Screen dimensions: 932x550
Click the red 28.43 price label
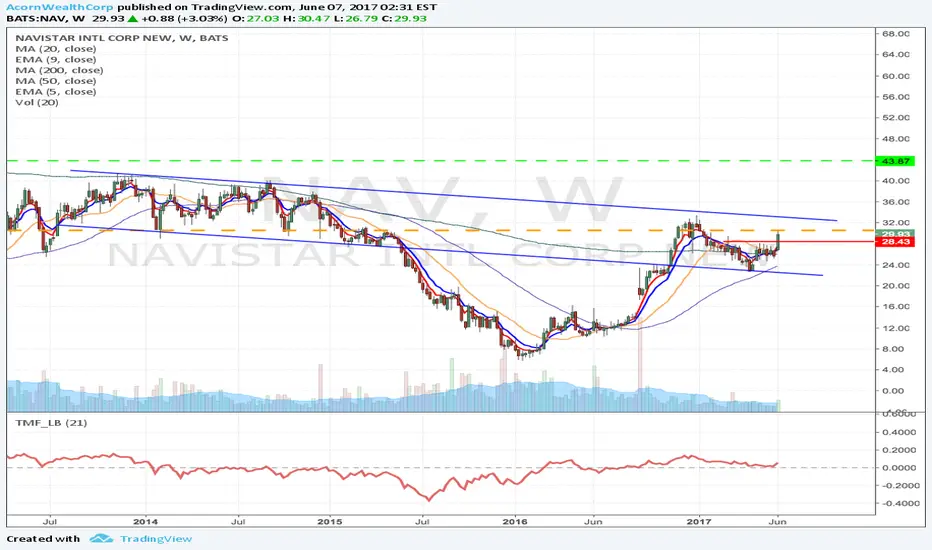tap(895, 242)
